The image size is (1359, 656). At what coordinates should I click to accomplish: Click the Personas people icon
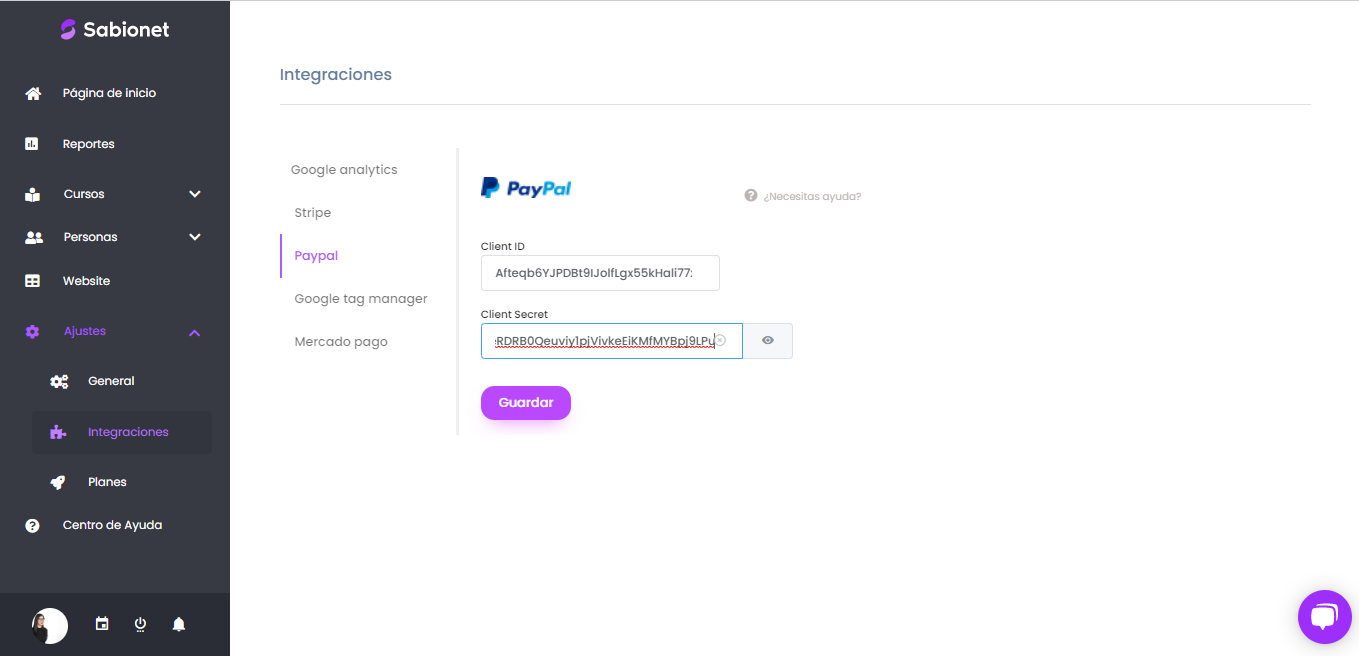pyautogui.click(x=34, y=237)
